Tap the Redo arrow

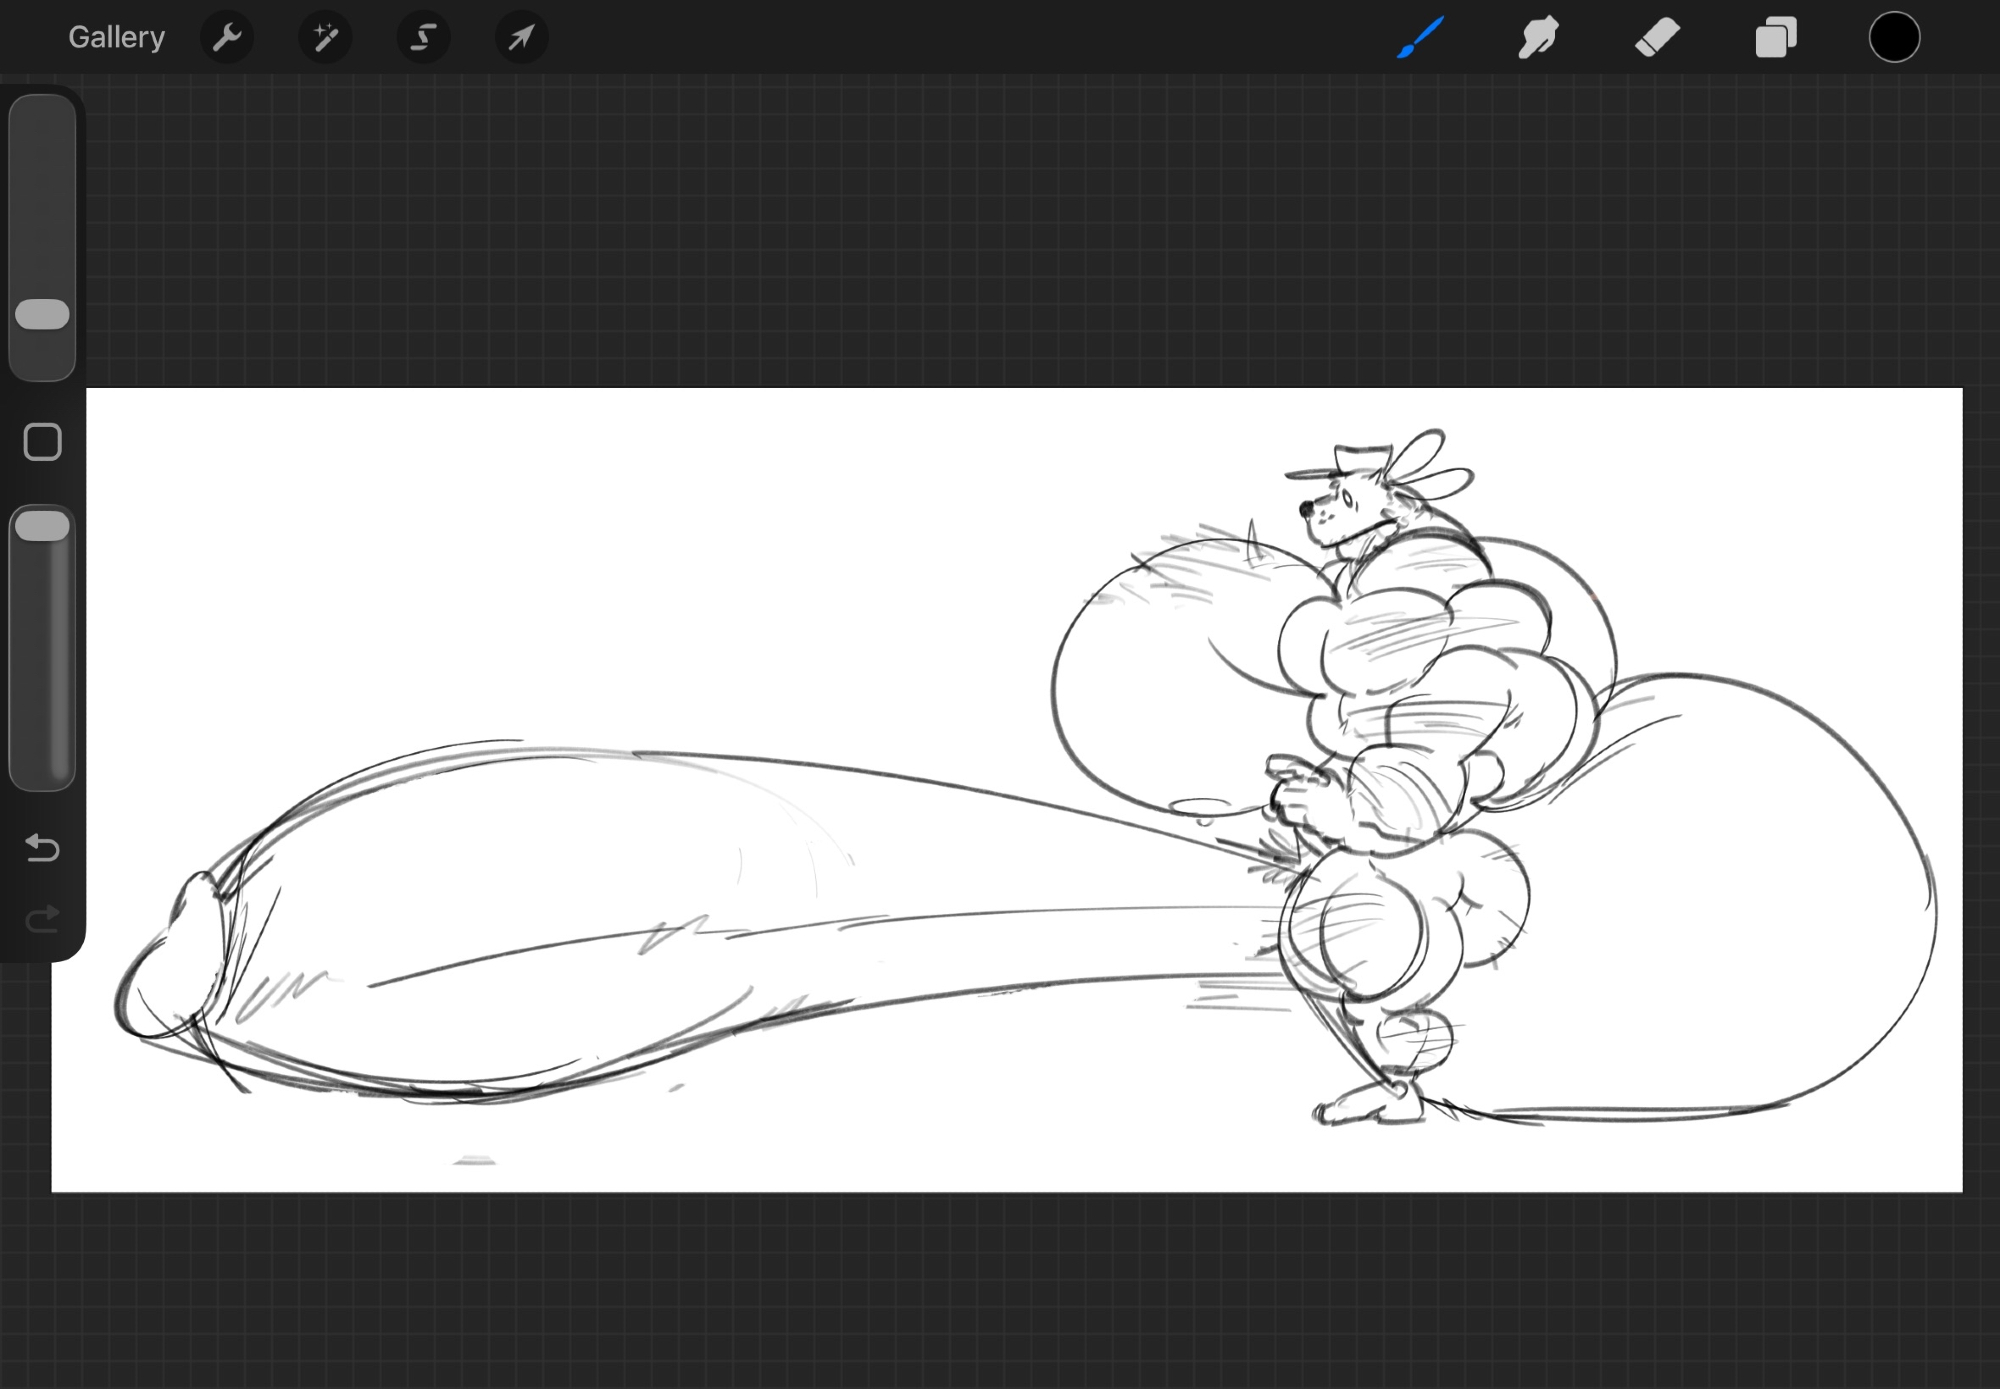pyautogui.click(x=42, y=918)
